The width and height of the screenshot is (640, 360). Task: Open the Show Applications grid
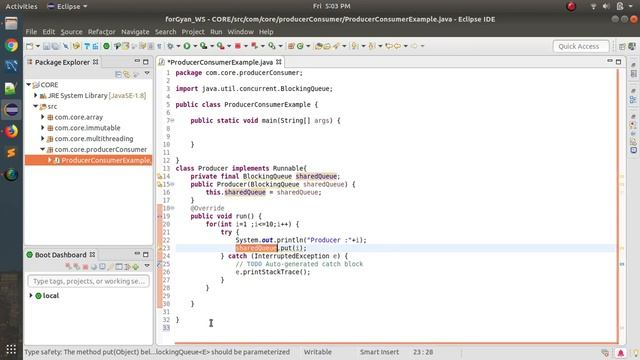(11, 349)
